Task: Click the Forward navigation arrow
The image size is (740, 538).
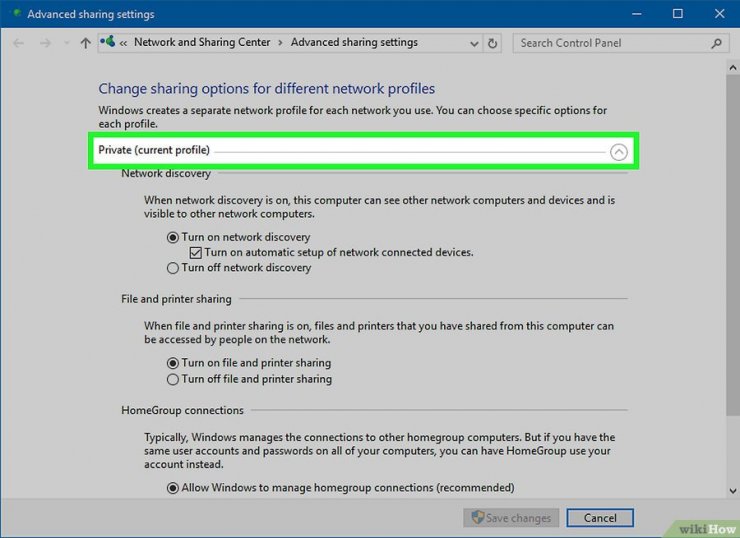Action: (x=46, y=44)
